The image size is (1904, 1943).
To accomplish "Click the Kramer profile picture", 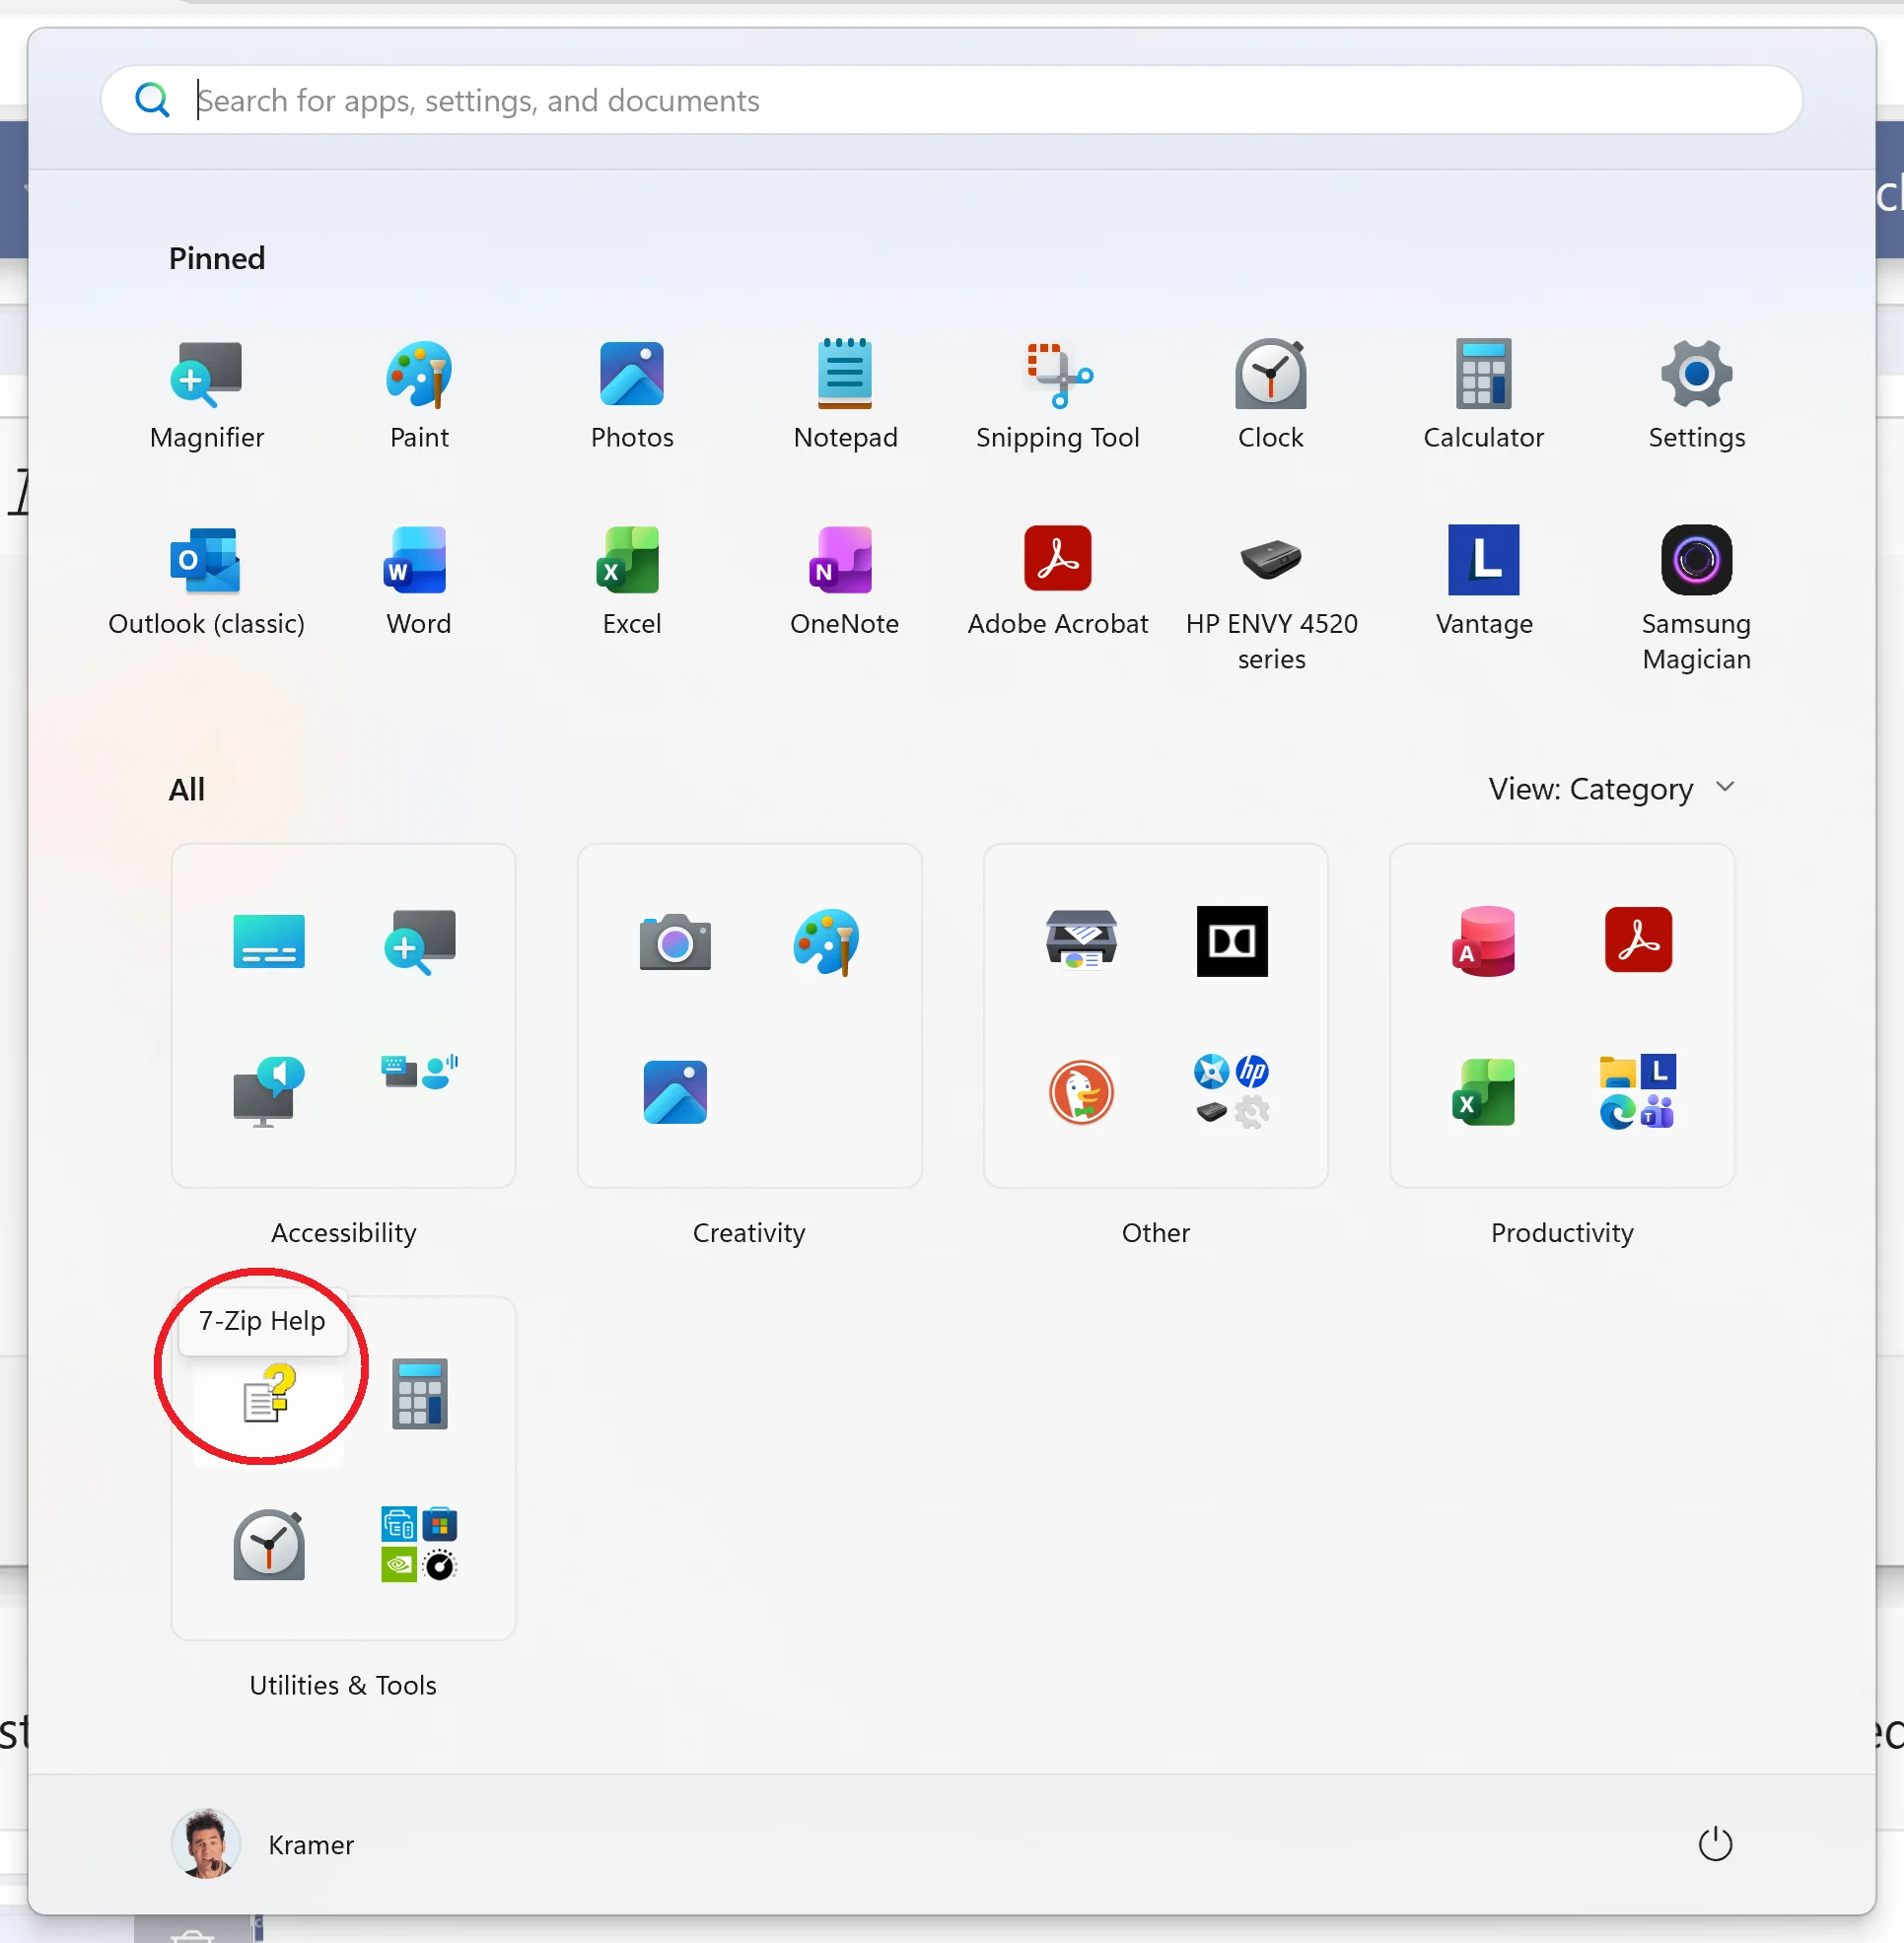I will pyautogui.click(x=206, y=1846).
